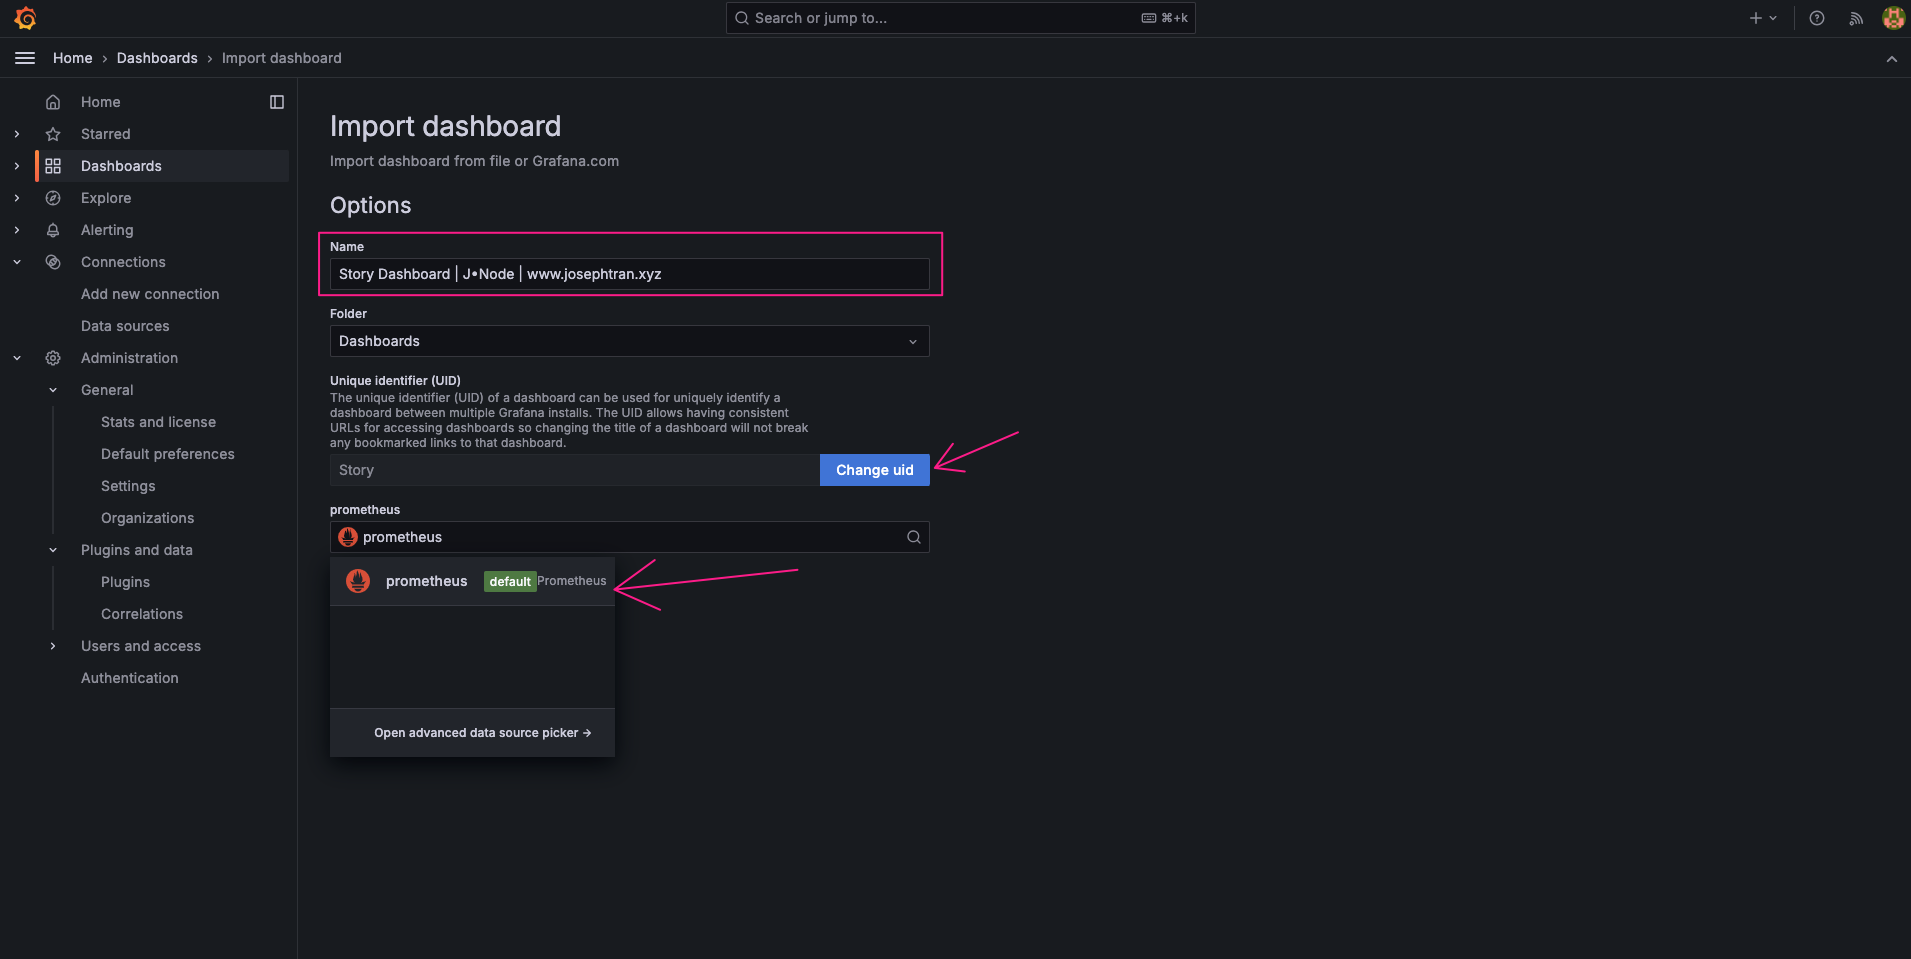Viewport: 1911px width, 959px height.
Task: Open the Plugins page
Action: (125, 582)
